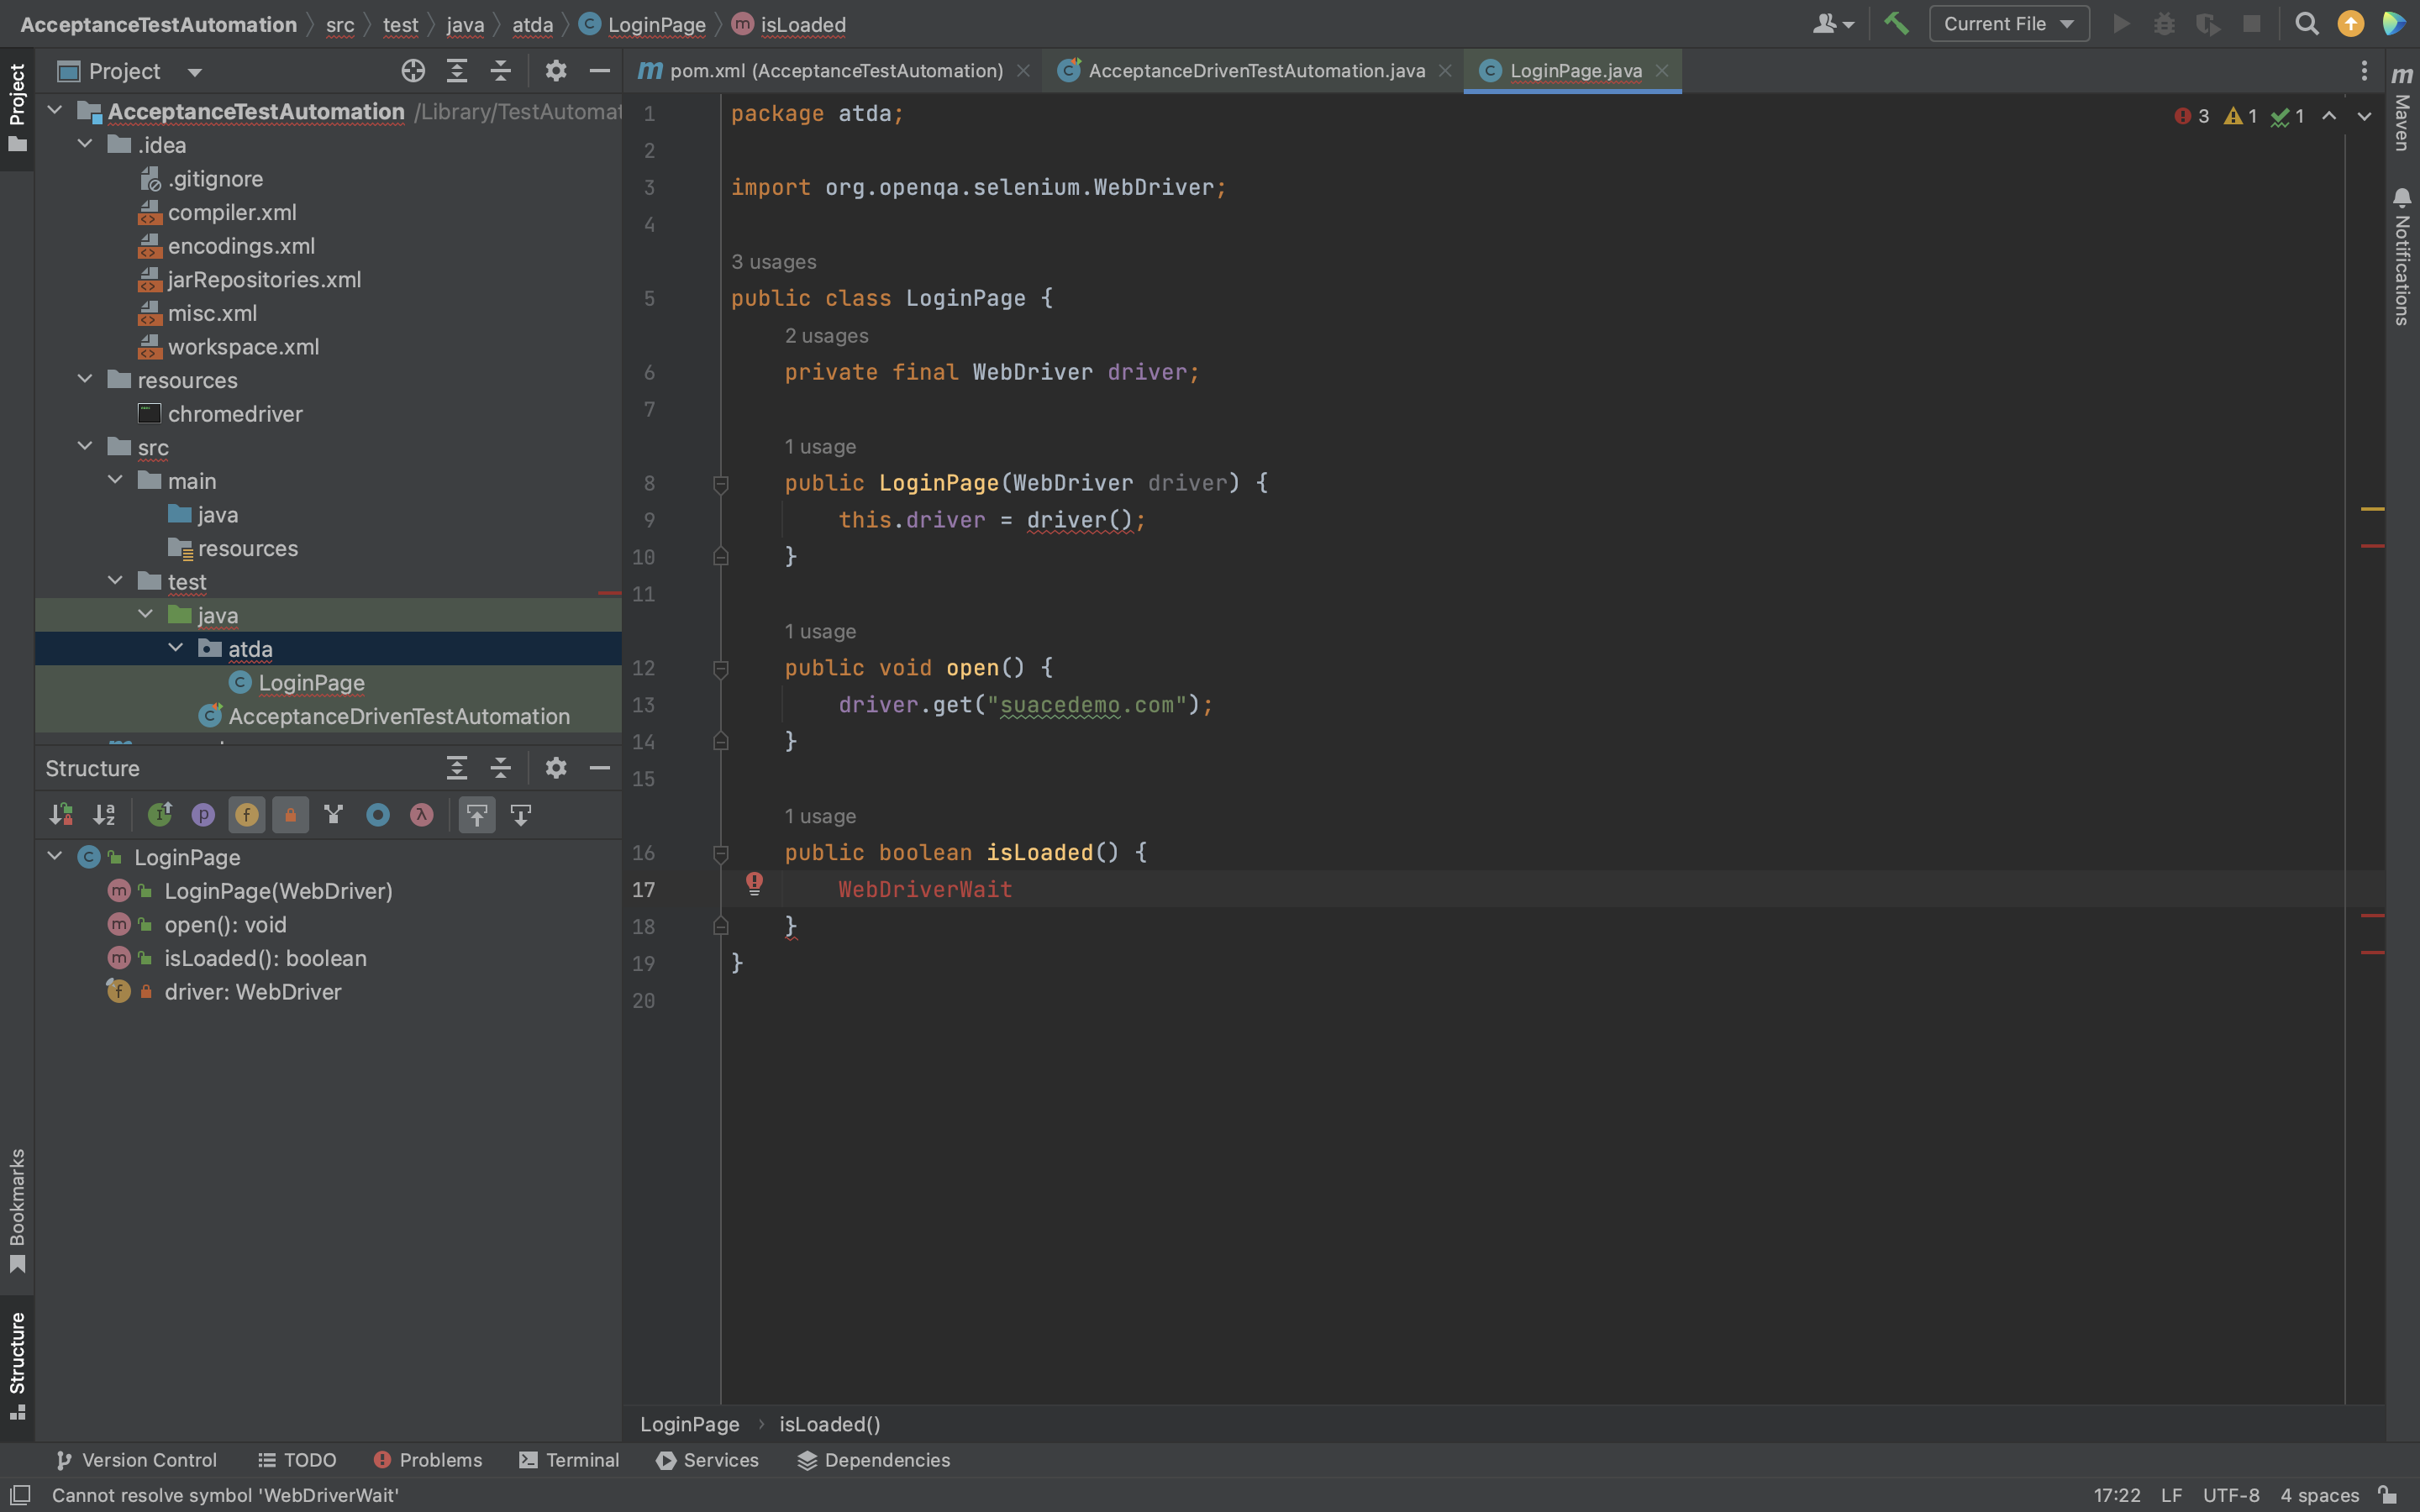Screen dimensions: 2420x1512
Task: Toggle Sort Alphabetically in Structure
Action: 104,815
